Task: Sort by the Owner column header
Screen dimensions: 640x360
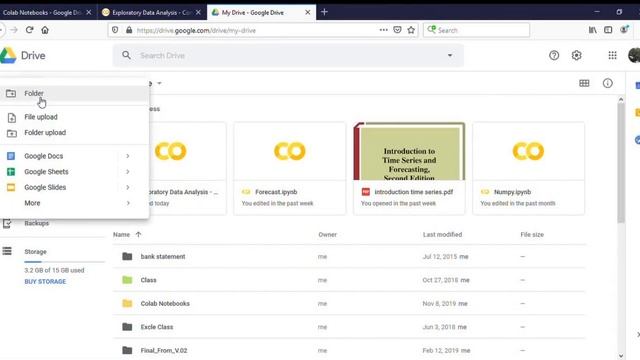Action: point(327,235)
